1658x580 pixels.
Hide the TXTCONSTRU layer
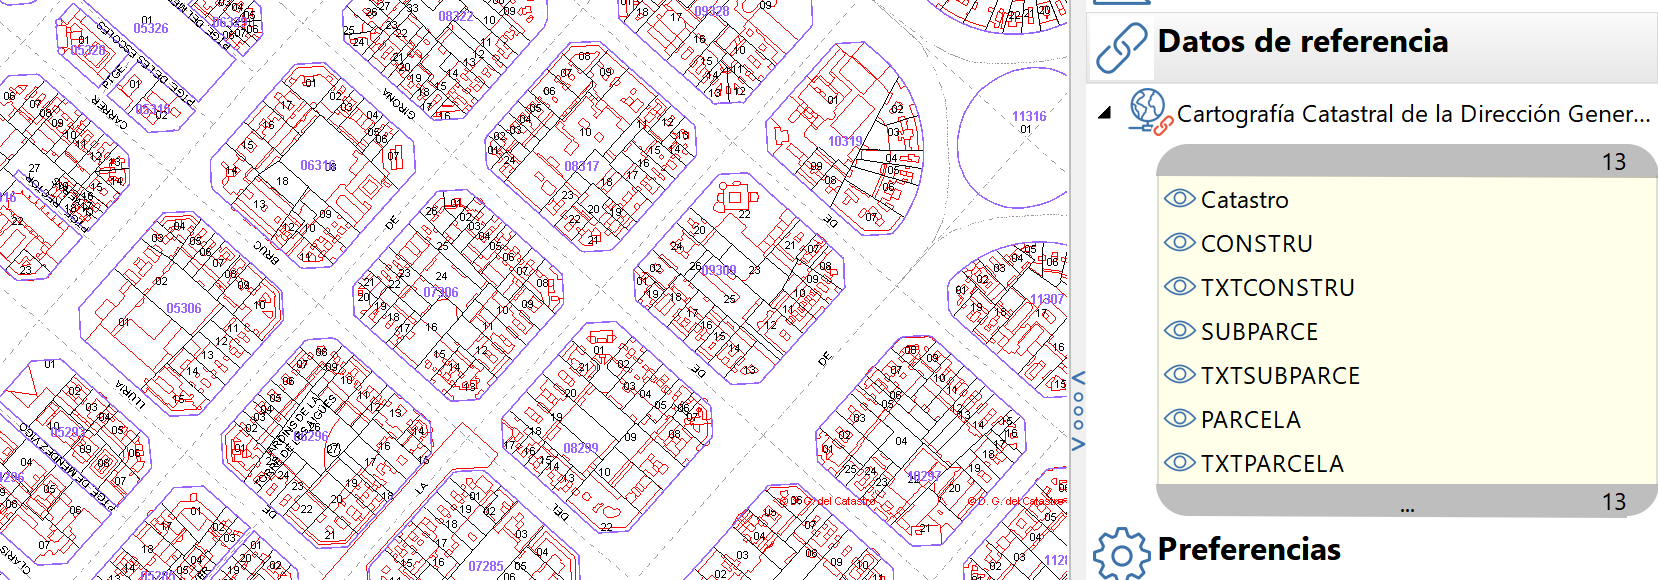click(x=1180, y=287)
